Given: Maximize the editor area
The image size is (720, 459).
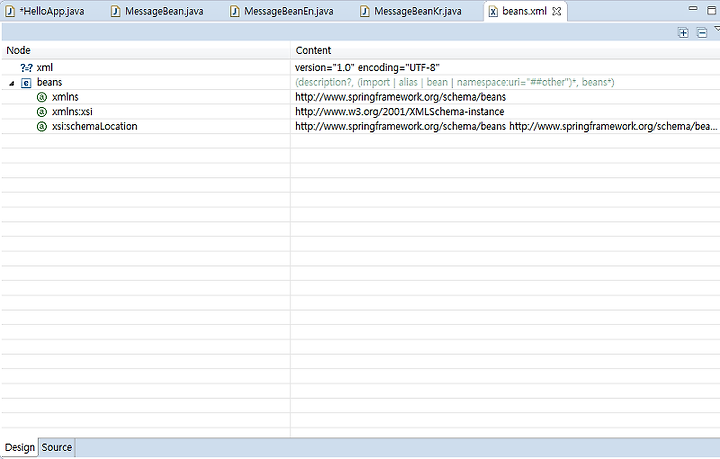Looking at the screenshot, I should coord(711,10).
